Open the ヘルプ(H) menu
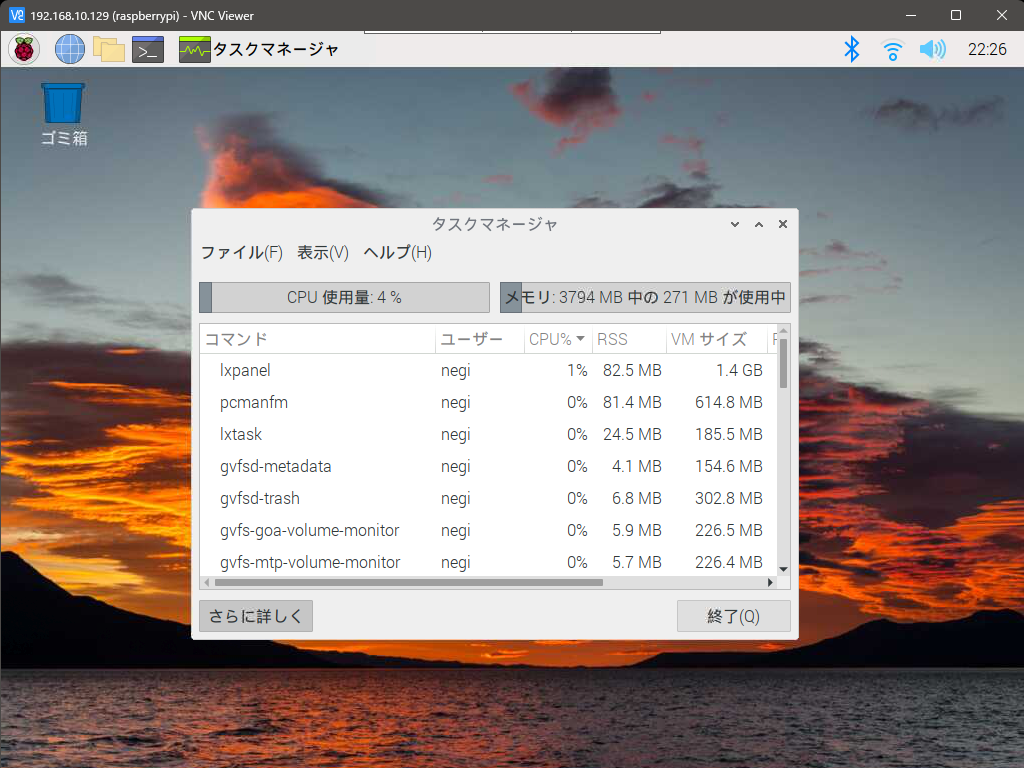Viewport: 1024px width, 768px height. pos(397,252)
